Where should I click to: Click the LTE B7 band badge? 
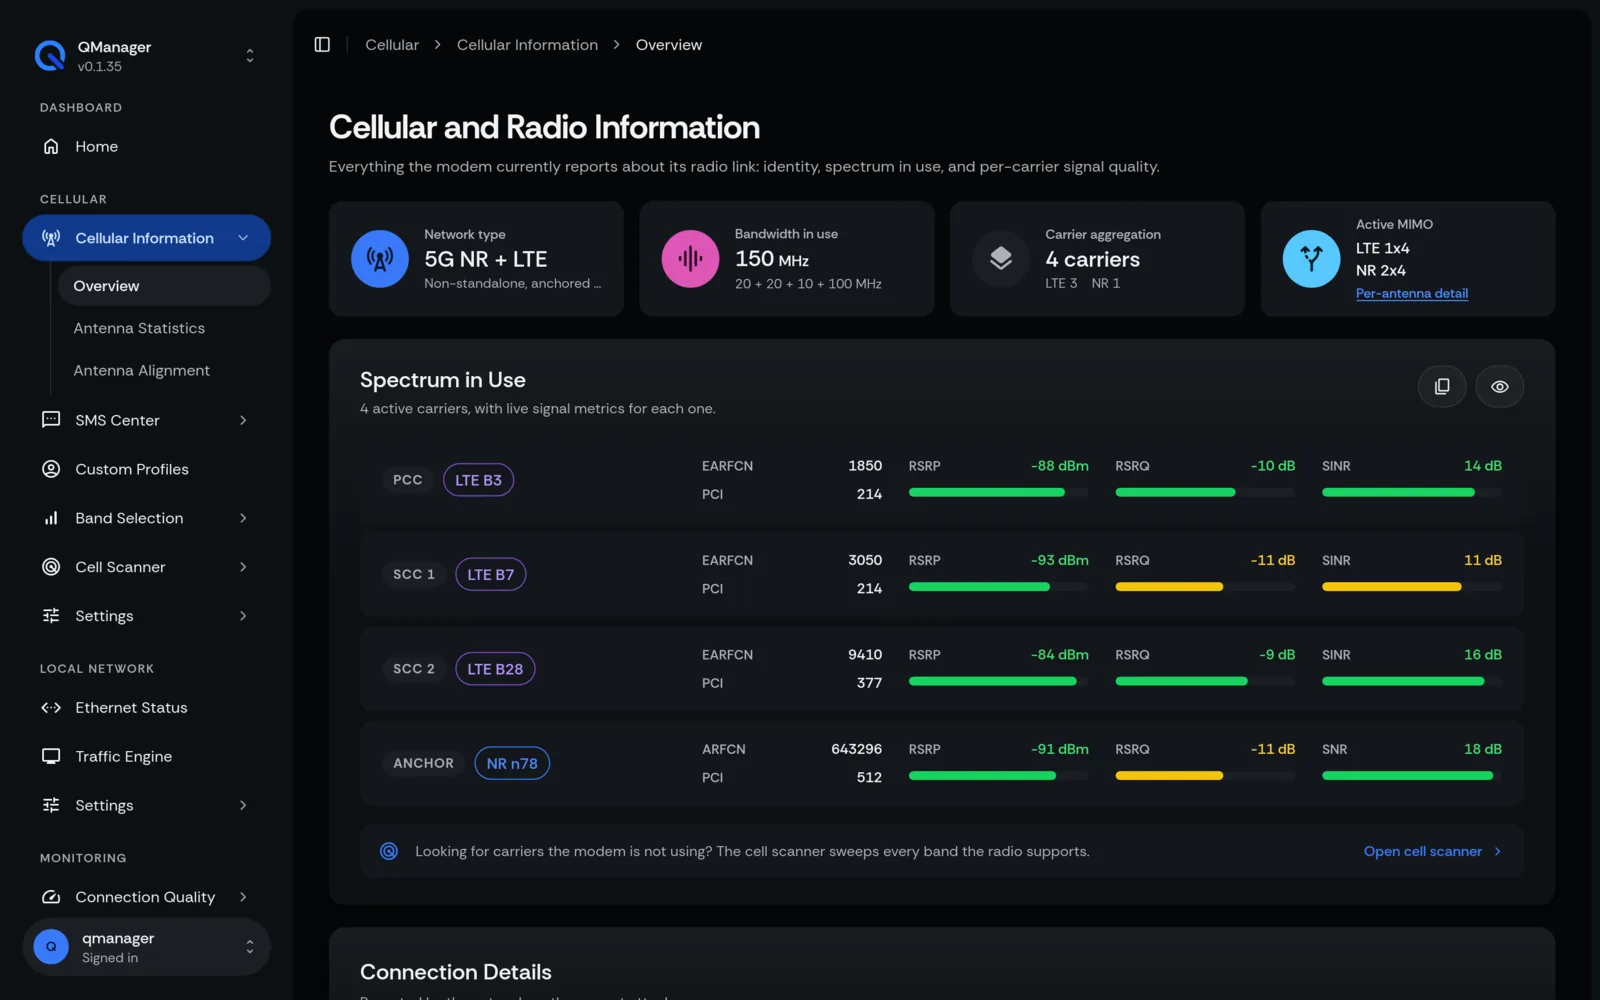click(x=490, y=574)
